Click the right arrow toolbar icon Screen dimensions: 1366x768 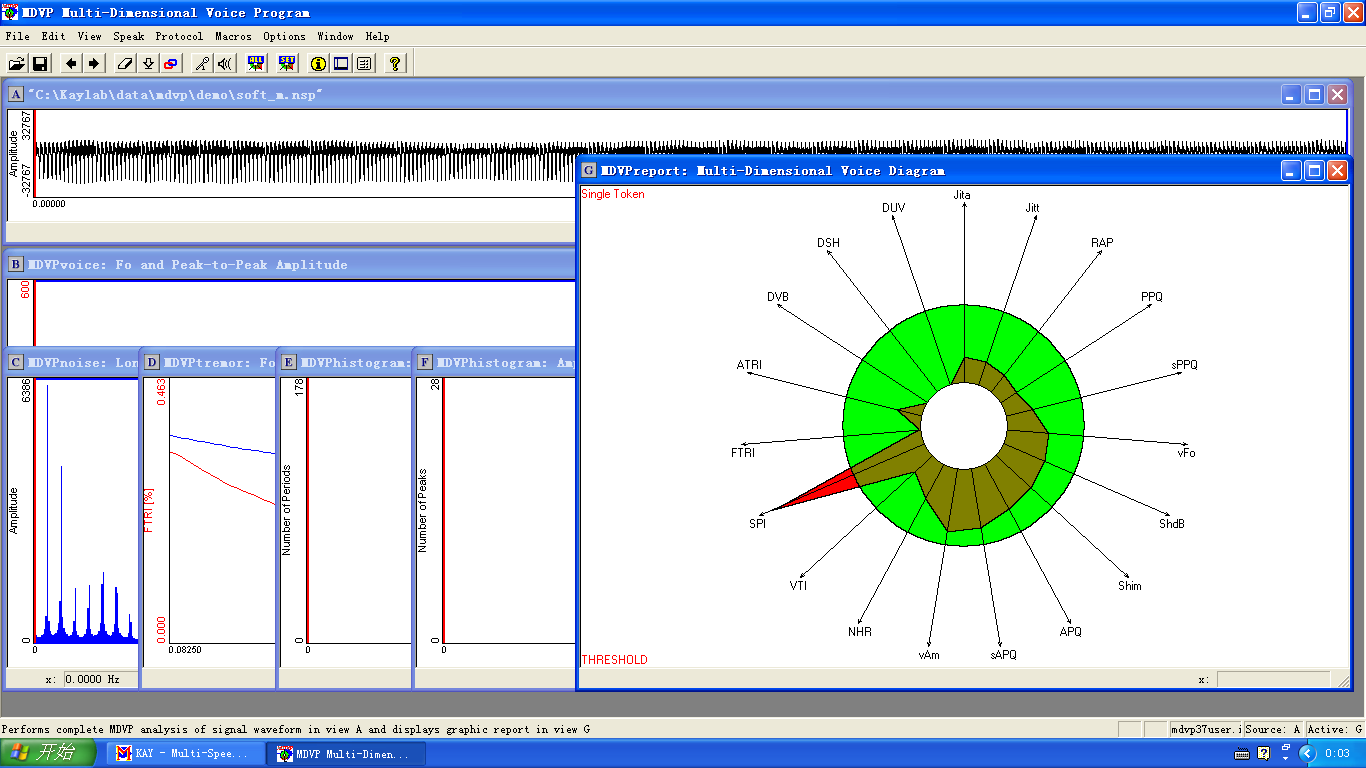[x=94, y=64]
